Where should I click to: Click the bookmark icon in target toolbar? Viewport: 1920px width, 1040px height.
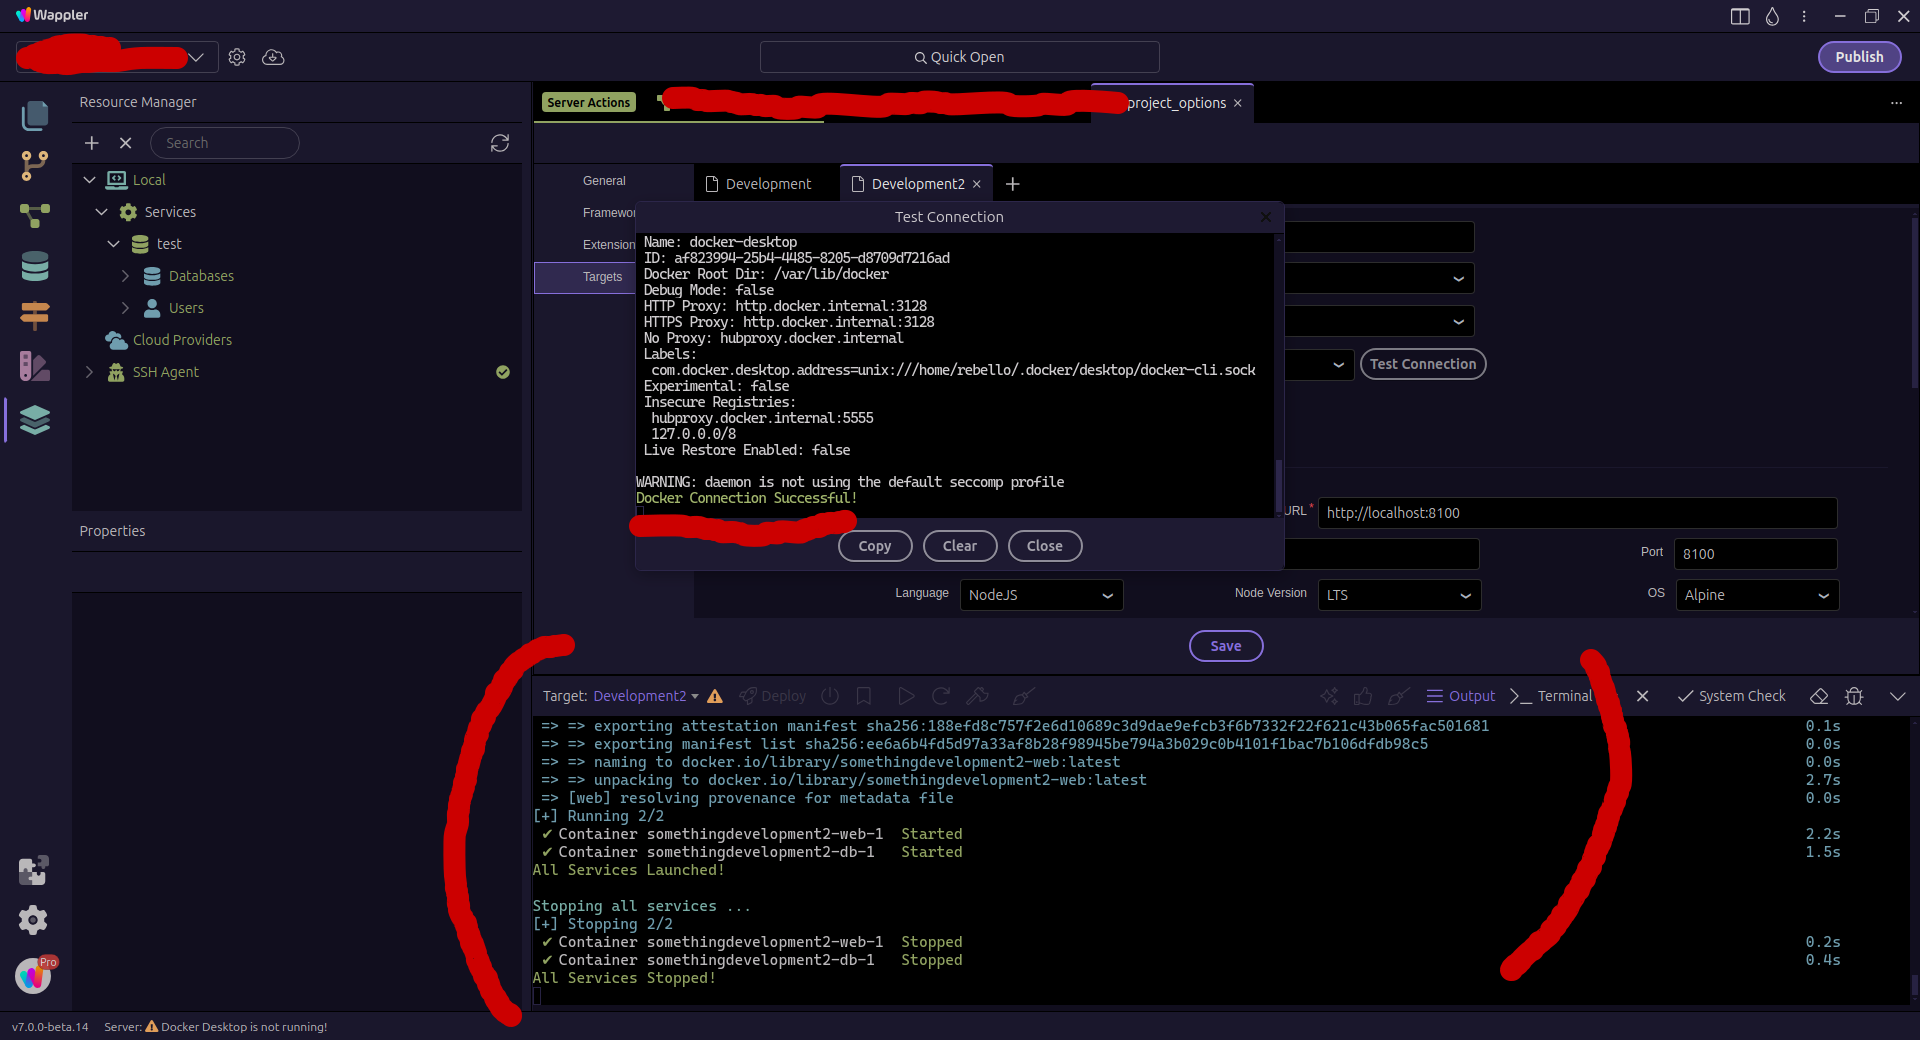click(864, 696)
